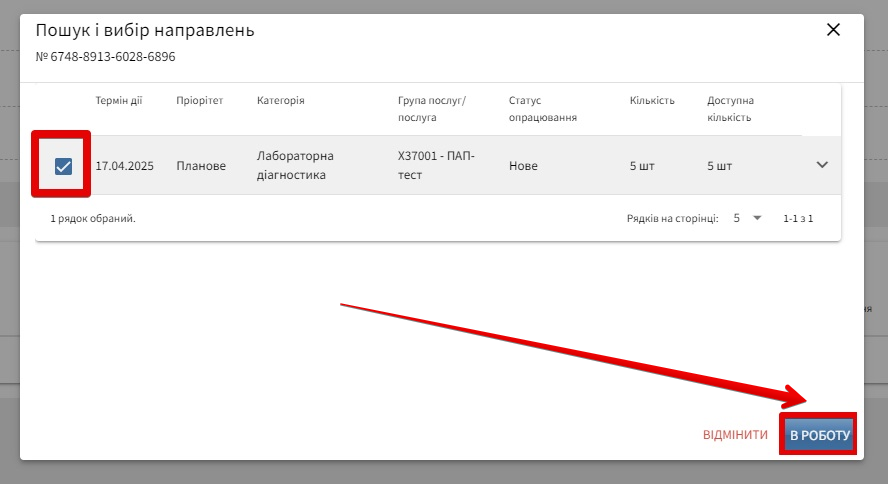Select the Категорія column header
The height and width of the screenshot is (484, 888).
coord(280,101)
